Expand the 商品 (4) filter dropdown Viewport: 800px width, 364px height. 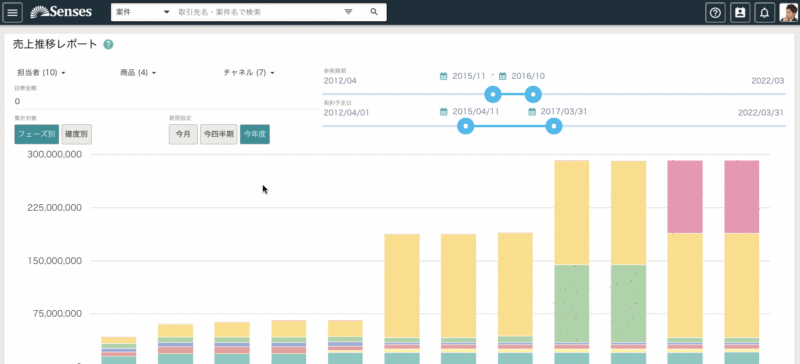pyautogui.click(x=138, y=73)
